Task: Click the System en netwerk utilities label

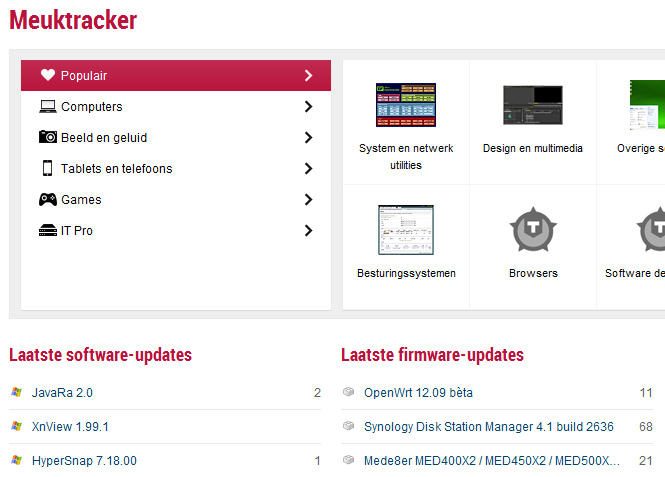Action: point(406,156)
